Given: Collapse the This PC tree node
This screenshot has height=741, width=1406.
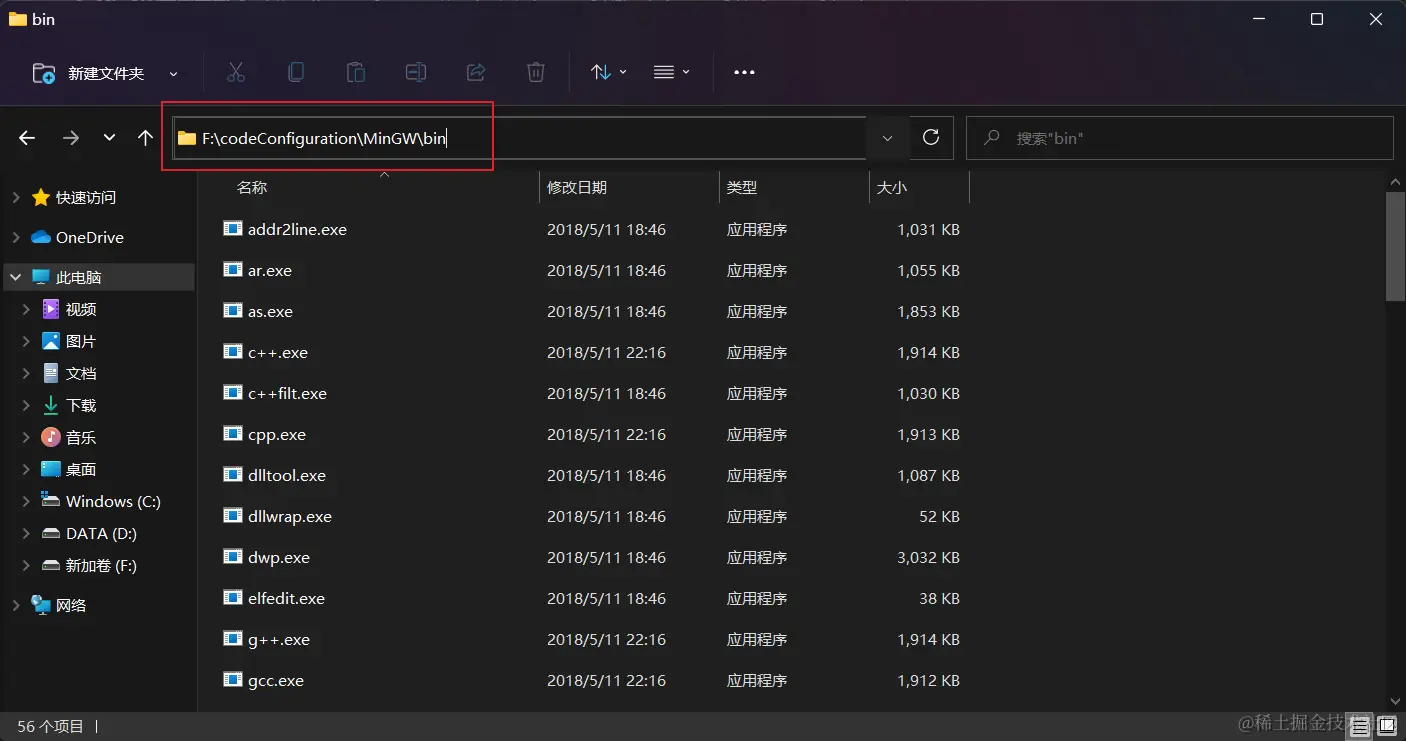Looking at the screenshot, I should [15, 277].
